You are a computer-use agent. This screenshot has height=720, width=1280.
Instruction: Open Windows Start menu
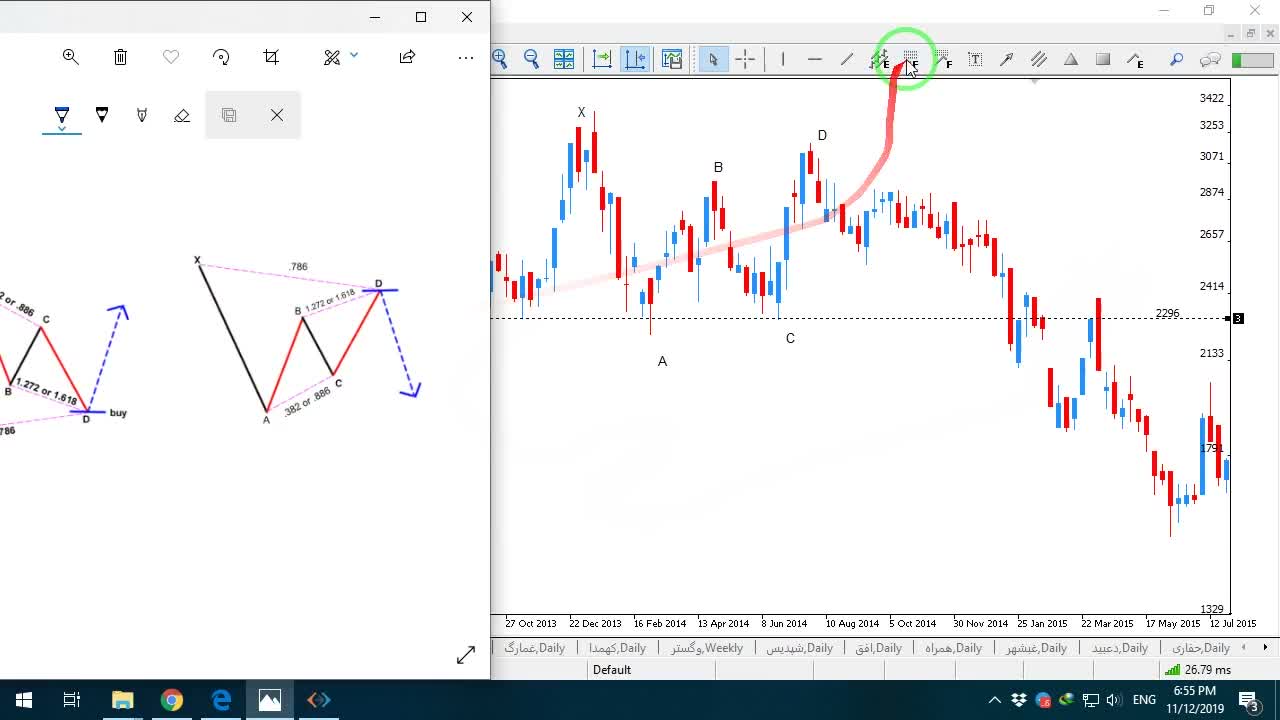pos(23,700)
